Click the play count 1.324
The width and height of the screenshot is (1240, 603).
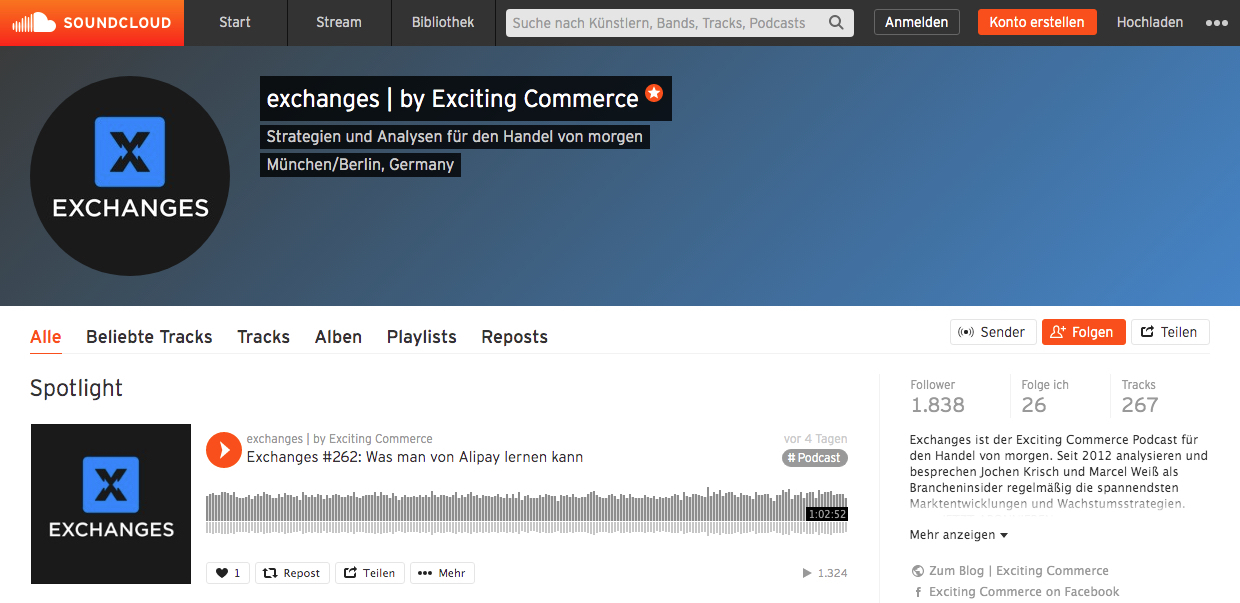tap(825, 573)
